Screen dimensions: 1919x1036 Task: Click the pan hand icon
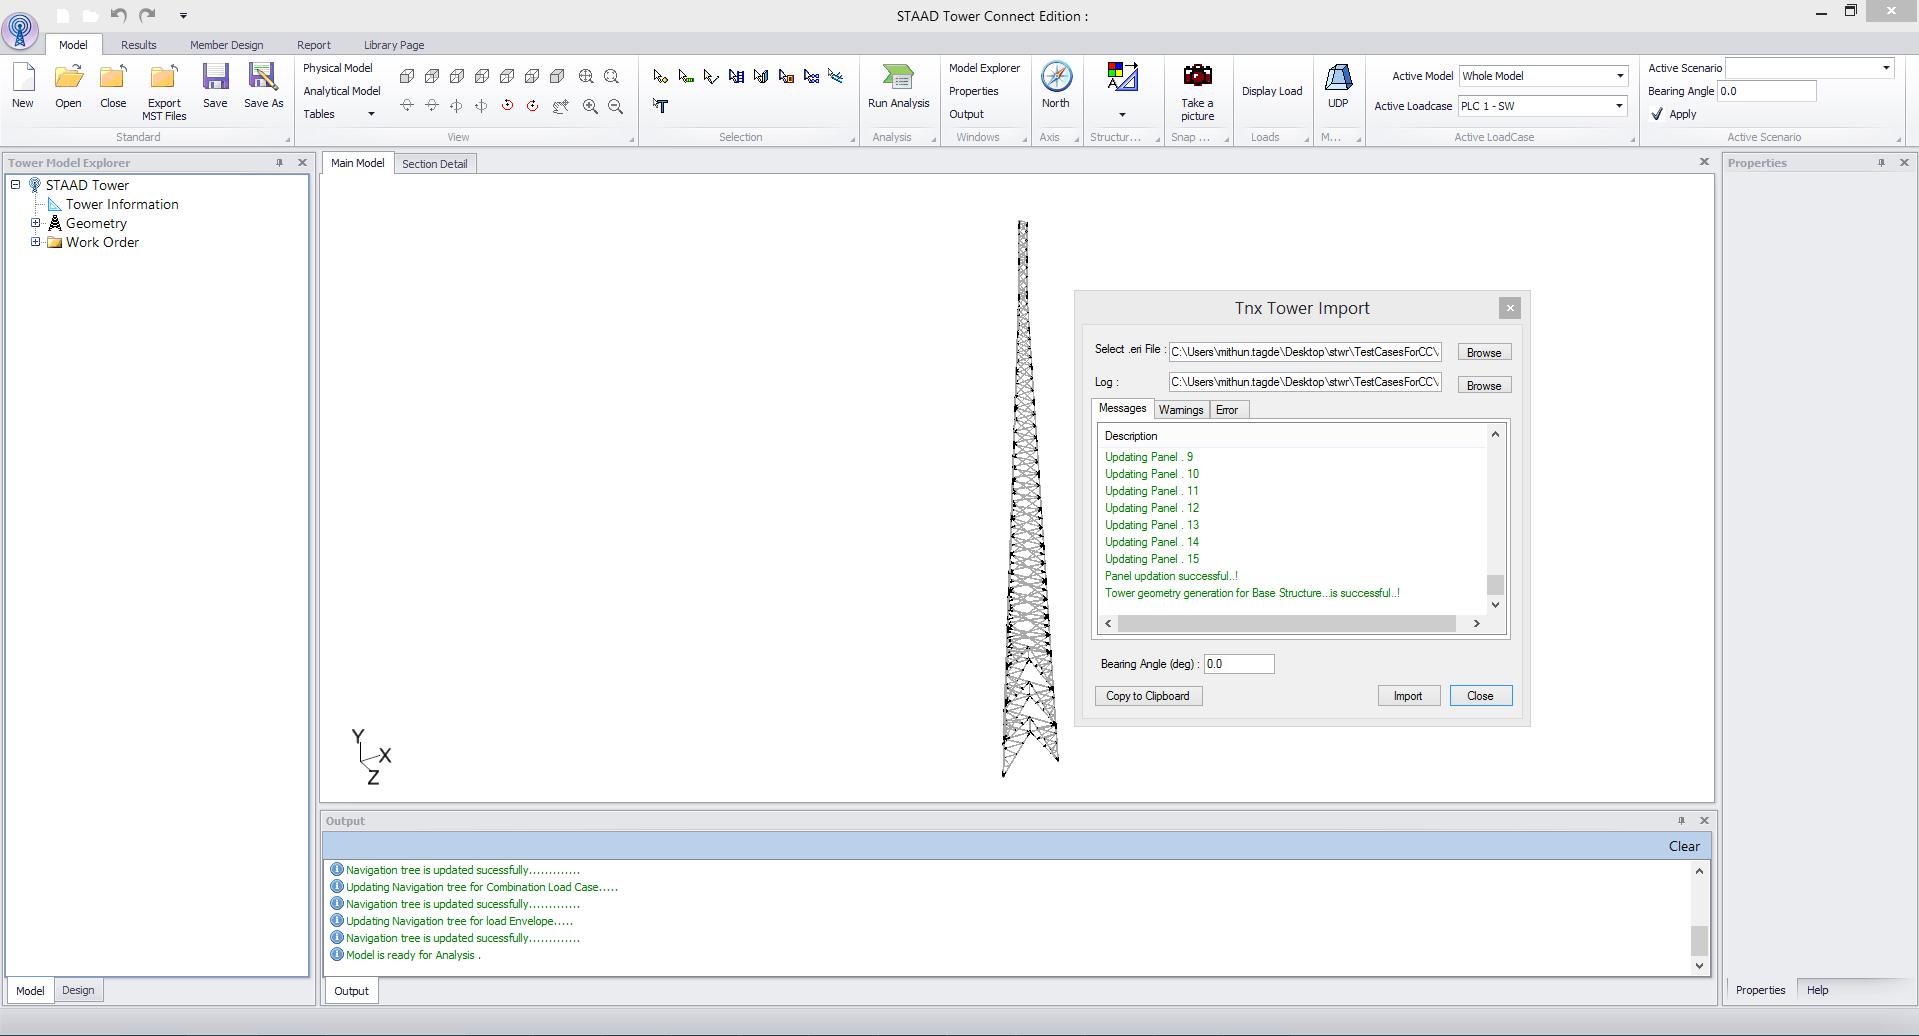click(x=561, y=106)
